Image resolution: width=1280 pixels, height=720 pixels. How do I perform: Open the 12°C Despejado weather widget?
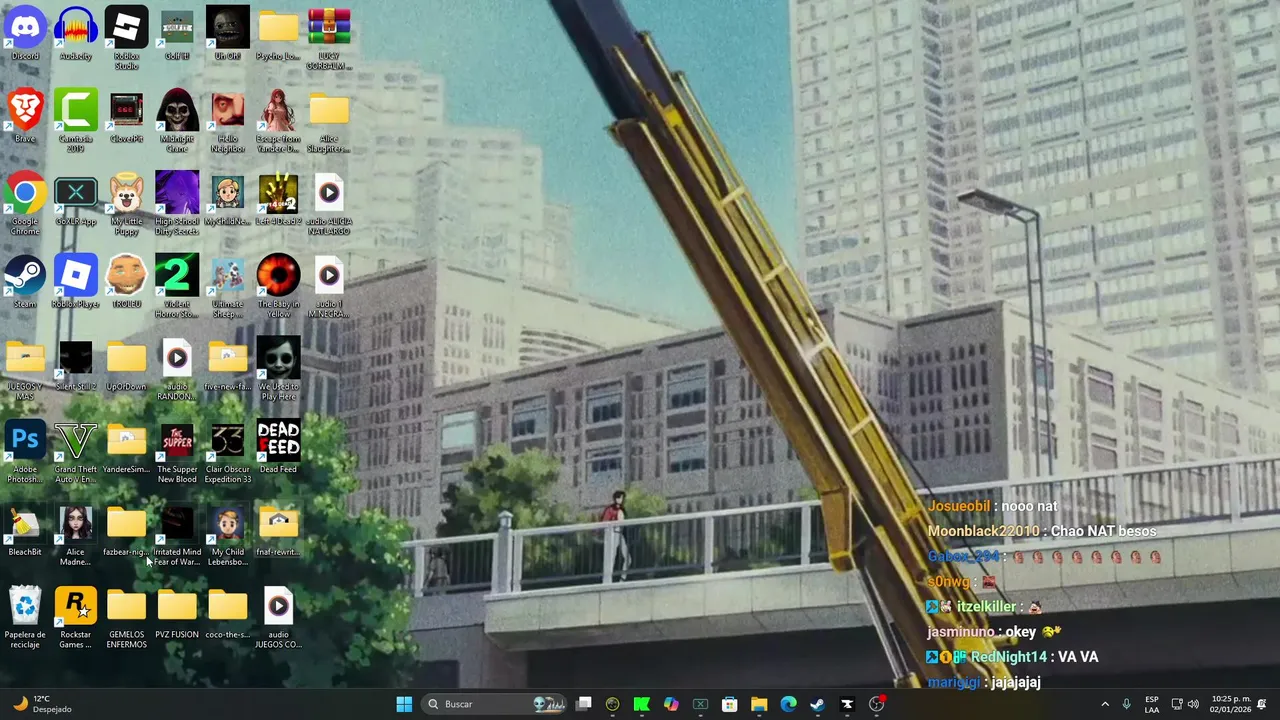[40, 704]
